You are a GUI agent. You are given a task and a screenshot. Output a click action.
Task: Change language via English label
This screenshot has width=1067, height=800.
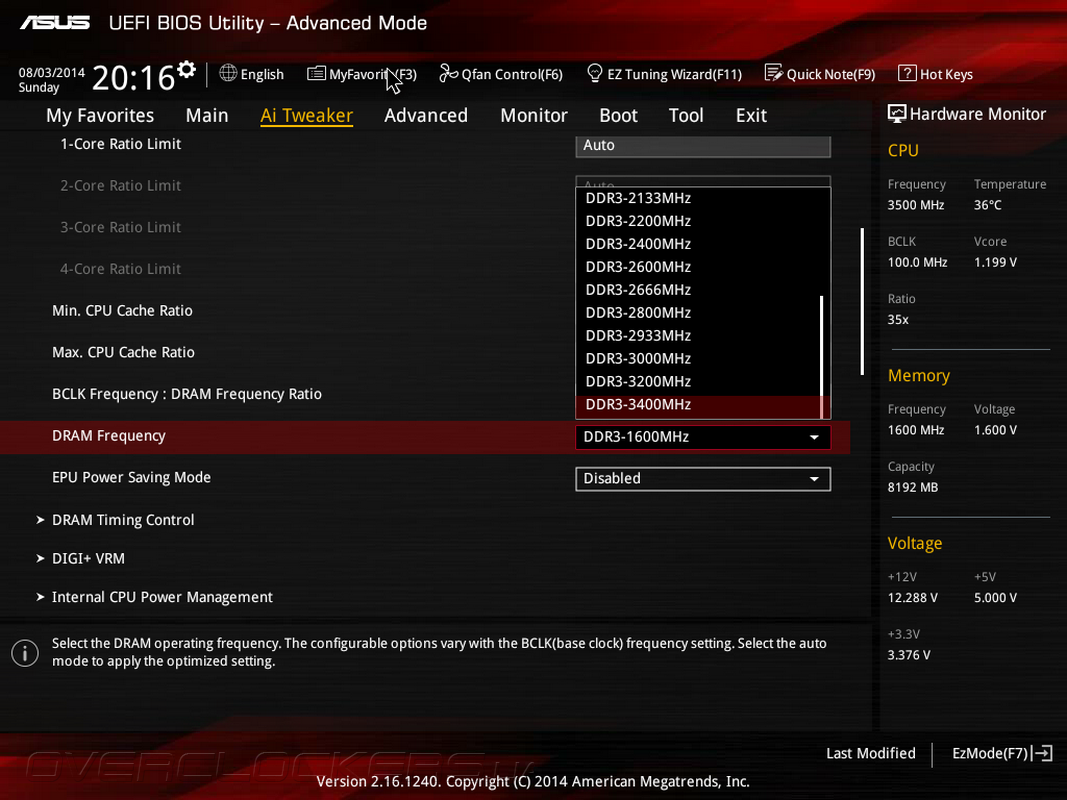262,75
